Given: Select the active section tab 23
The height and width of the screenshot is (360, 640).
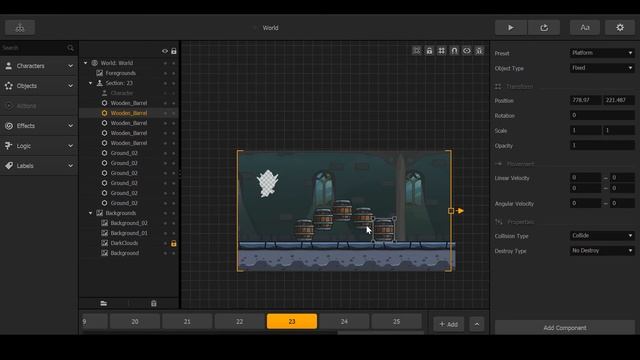Looking at the screenshot, I should pos(292,322).
